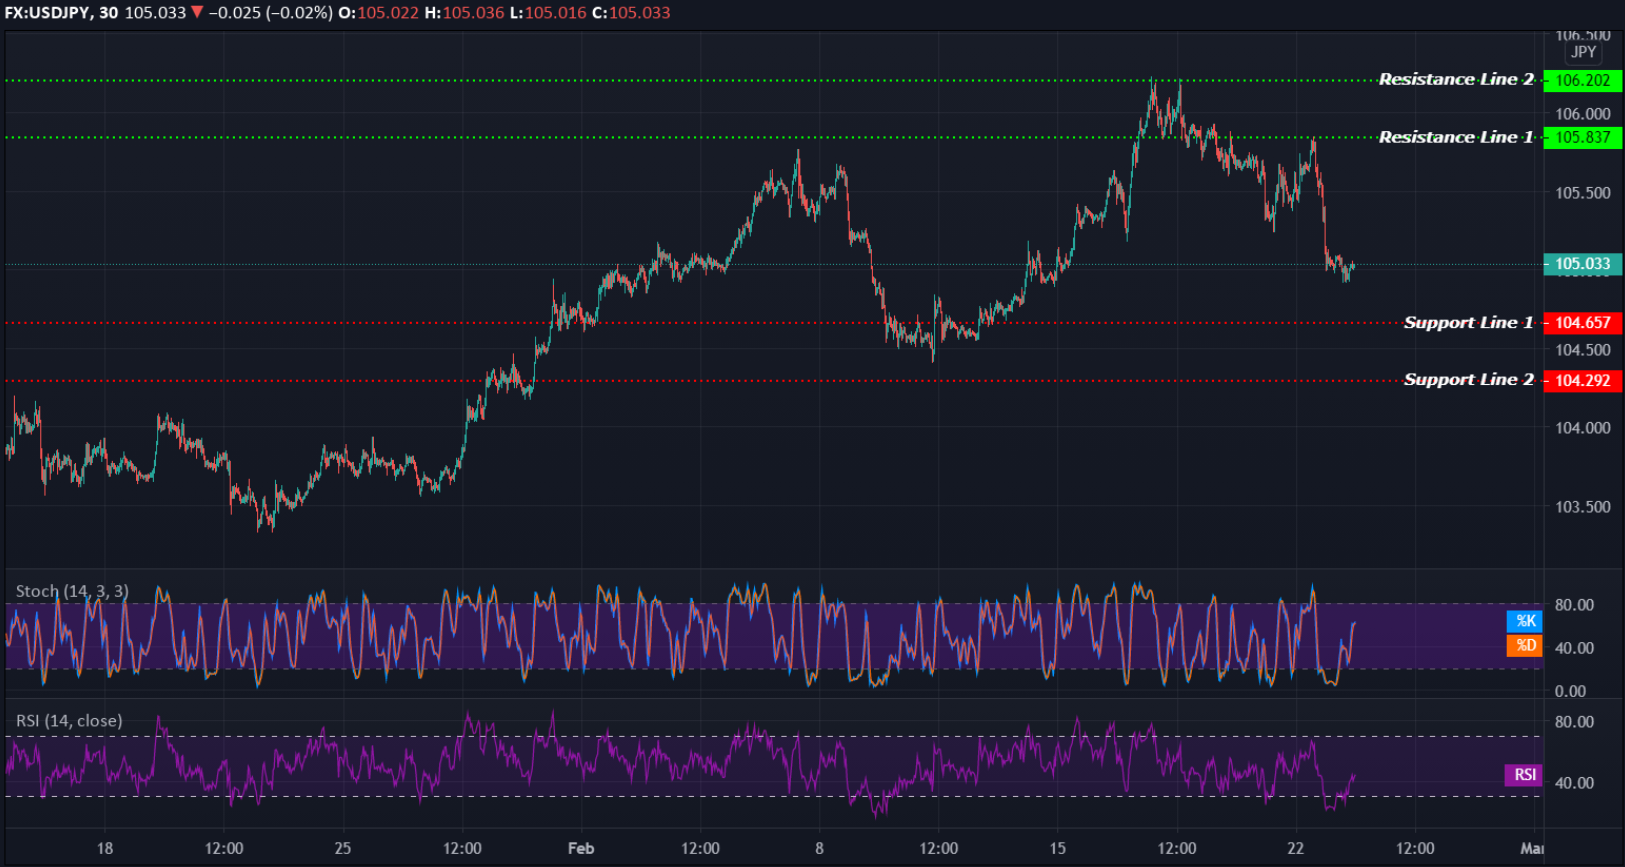Click the current price 105.033 tag
The width and height of the screenshot is (1625, 867).
tap(1583, 264)
